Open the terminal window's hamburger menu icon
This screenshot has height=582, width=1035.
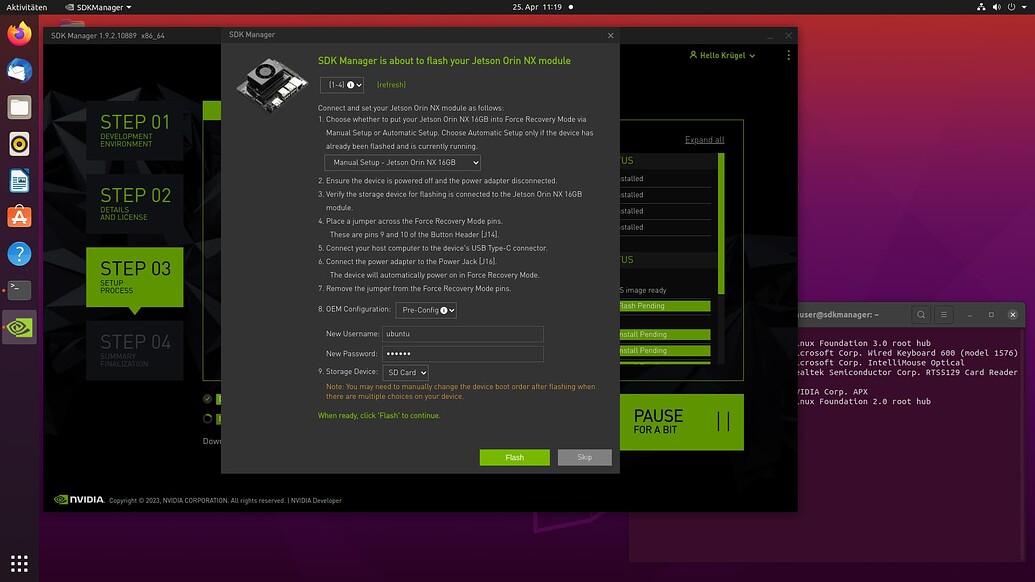coord(943,314)
